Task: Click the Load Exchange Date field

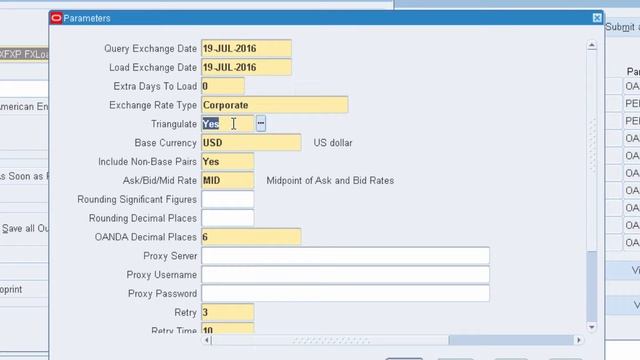Action: point(246,67)
